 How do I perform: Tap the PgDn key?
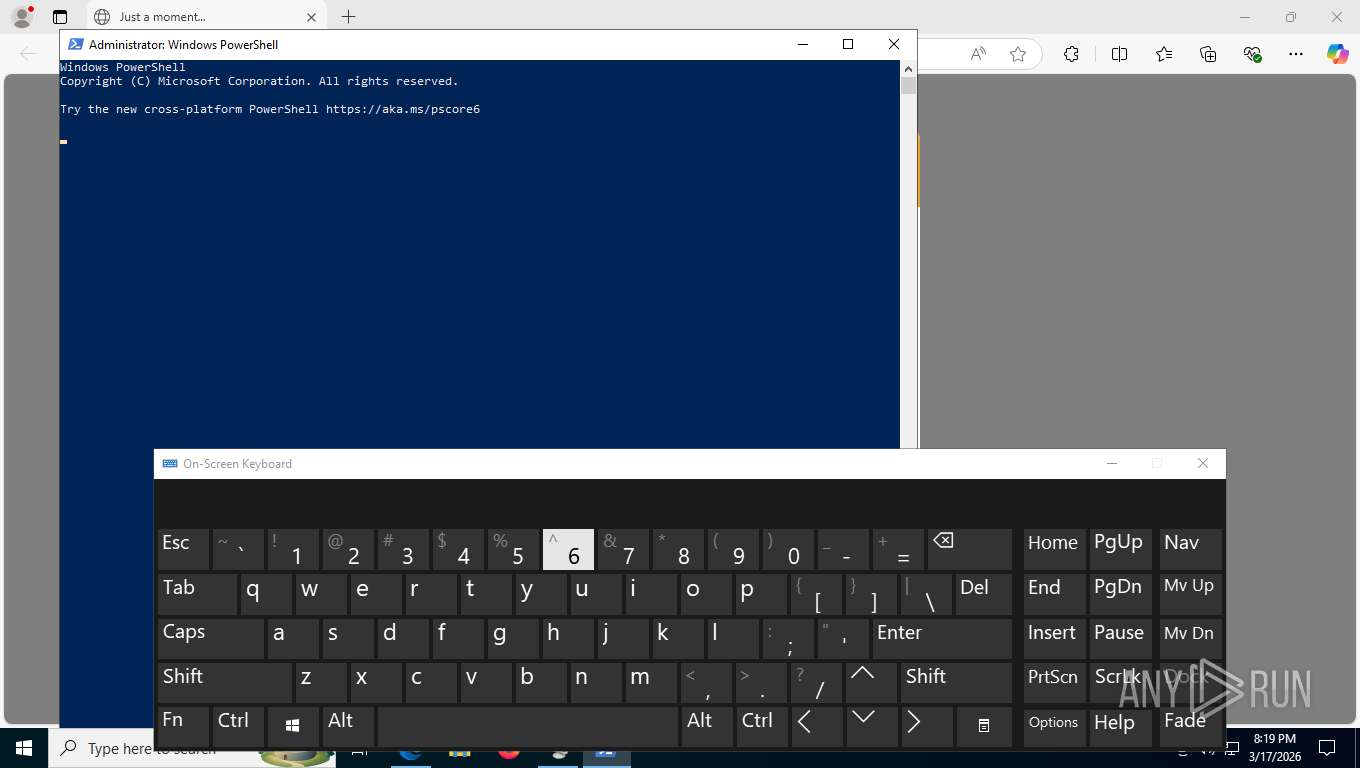pos(1120,594)
